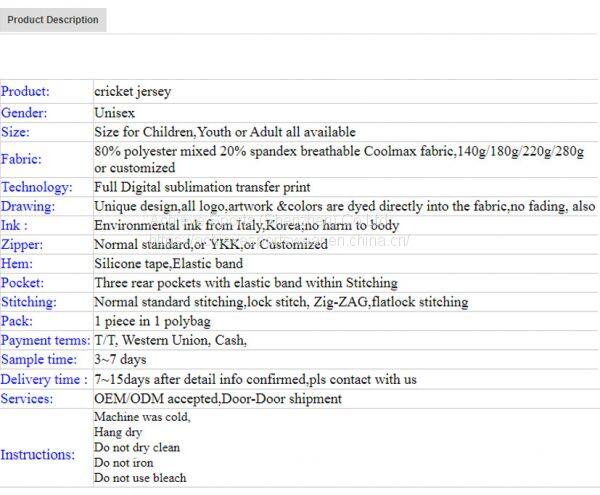Viewport: 600px width, 495px height.
Task: Select the 'cricket jersey' product value
Action: click(x=132, y=92)
